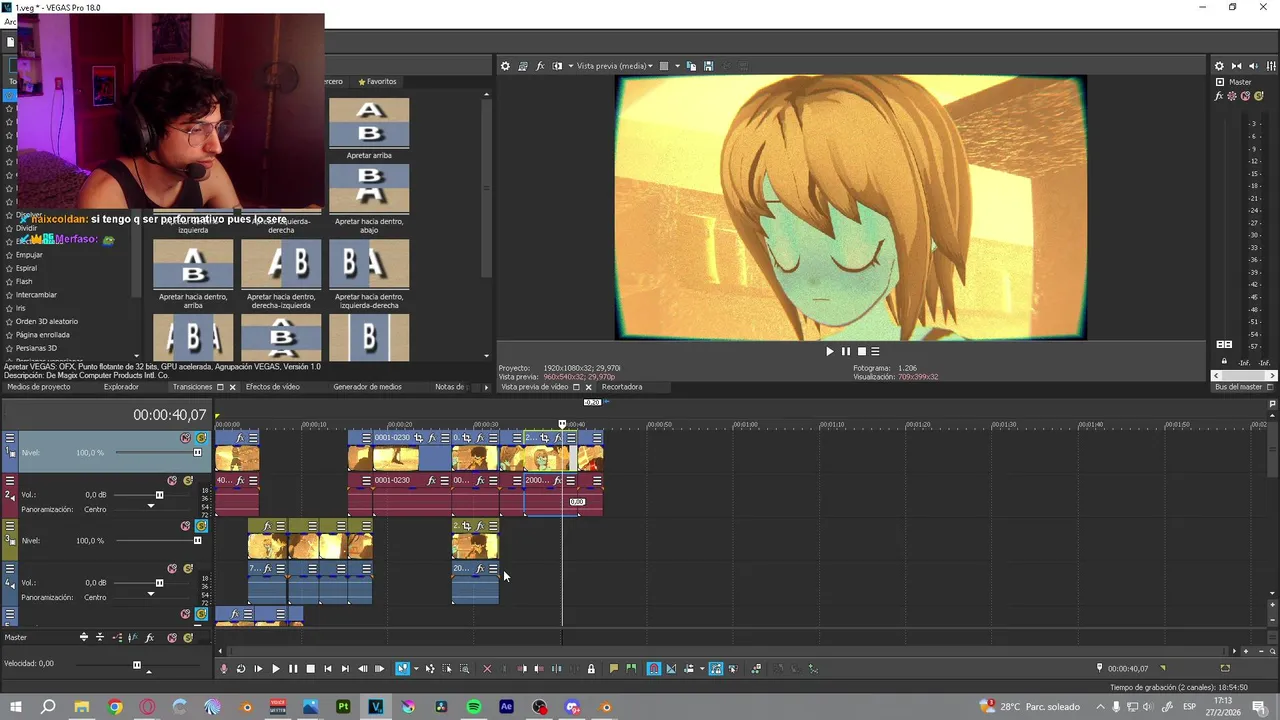Toggle Enable snapping magnet icon
The height and width of the screenshot is (720, 1280).
(x=654, y=669)
